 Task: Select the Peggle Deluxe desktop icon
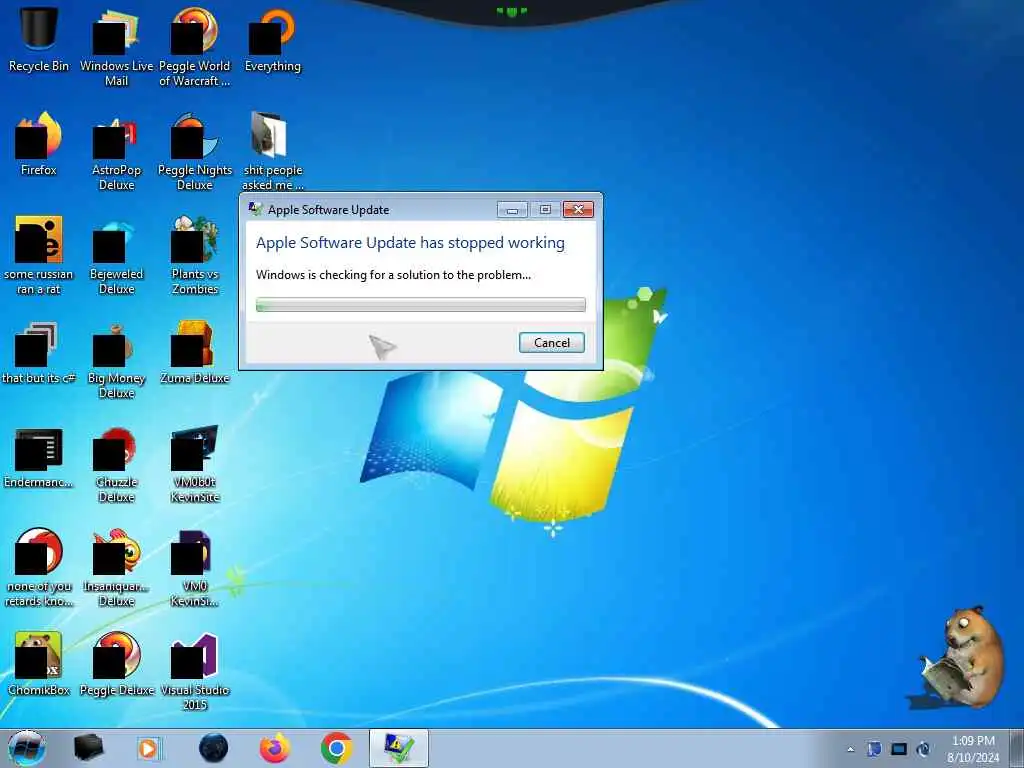coord(116,663)
